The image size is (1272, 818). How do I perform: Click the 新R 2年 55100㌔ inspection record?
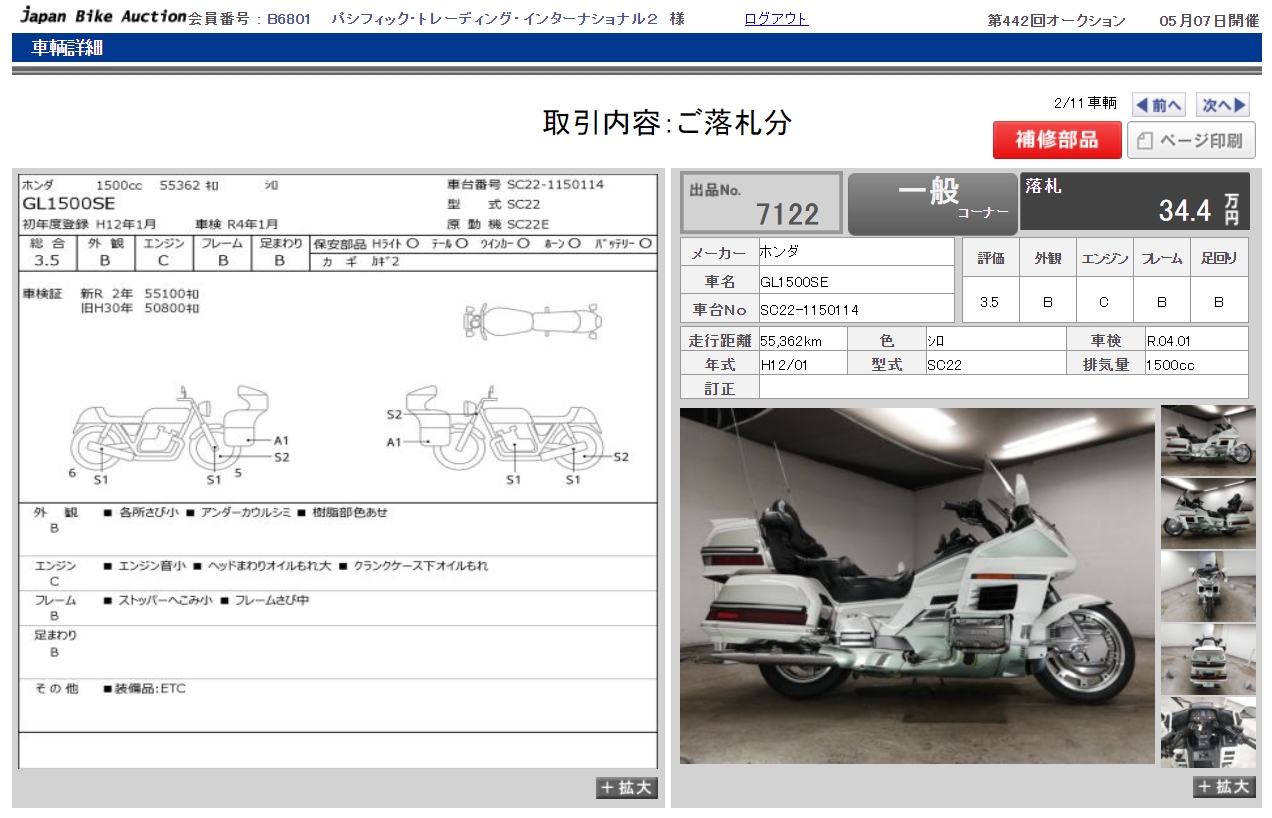click(140, 294)
